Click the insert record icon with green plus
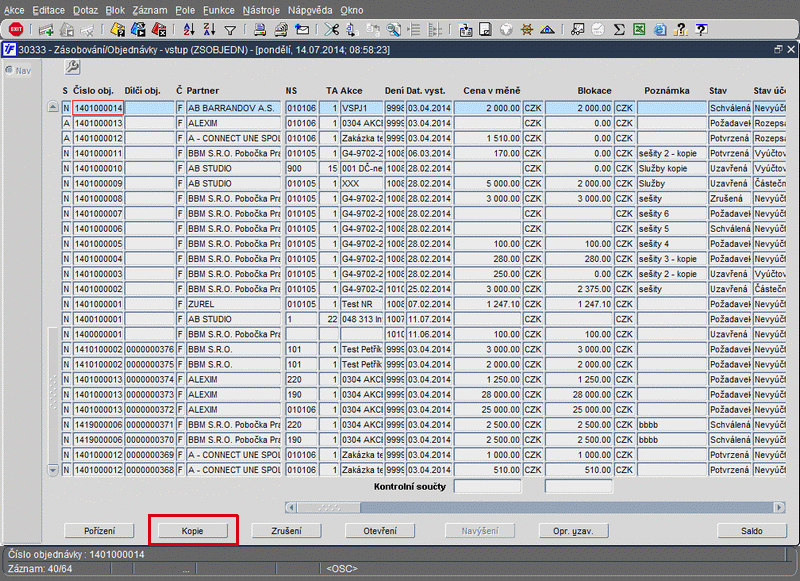 [x=46, y=30]
